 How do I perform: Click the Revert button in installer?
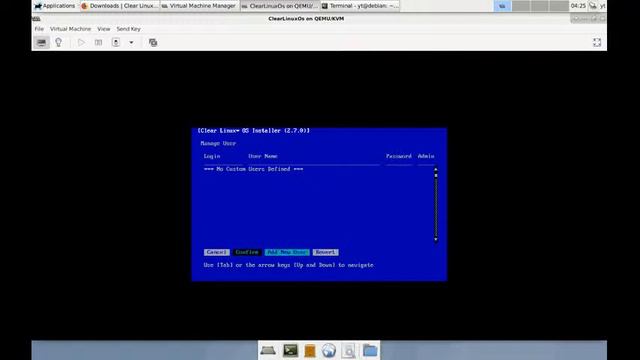tap(325, 252)
